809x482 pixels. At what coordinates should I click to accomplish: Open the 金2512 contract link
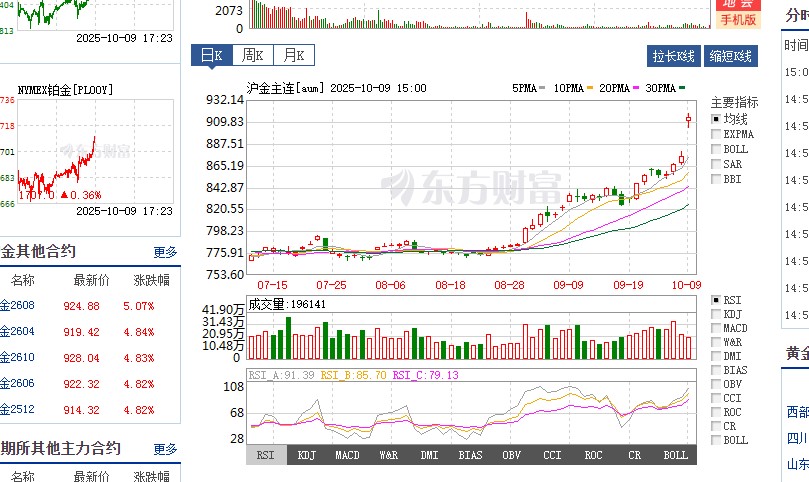[17, 409]
